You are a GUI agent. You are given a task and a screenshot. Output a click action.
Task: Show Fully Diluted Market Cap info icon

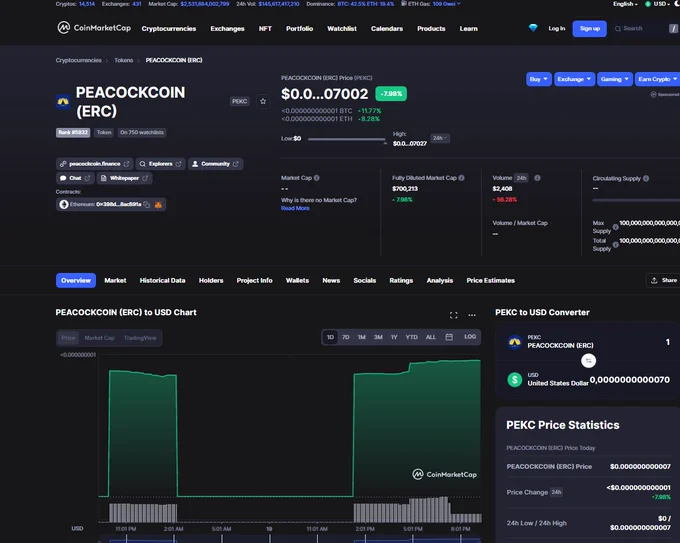pos(461,178)
